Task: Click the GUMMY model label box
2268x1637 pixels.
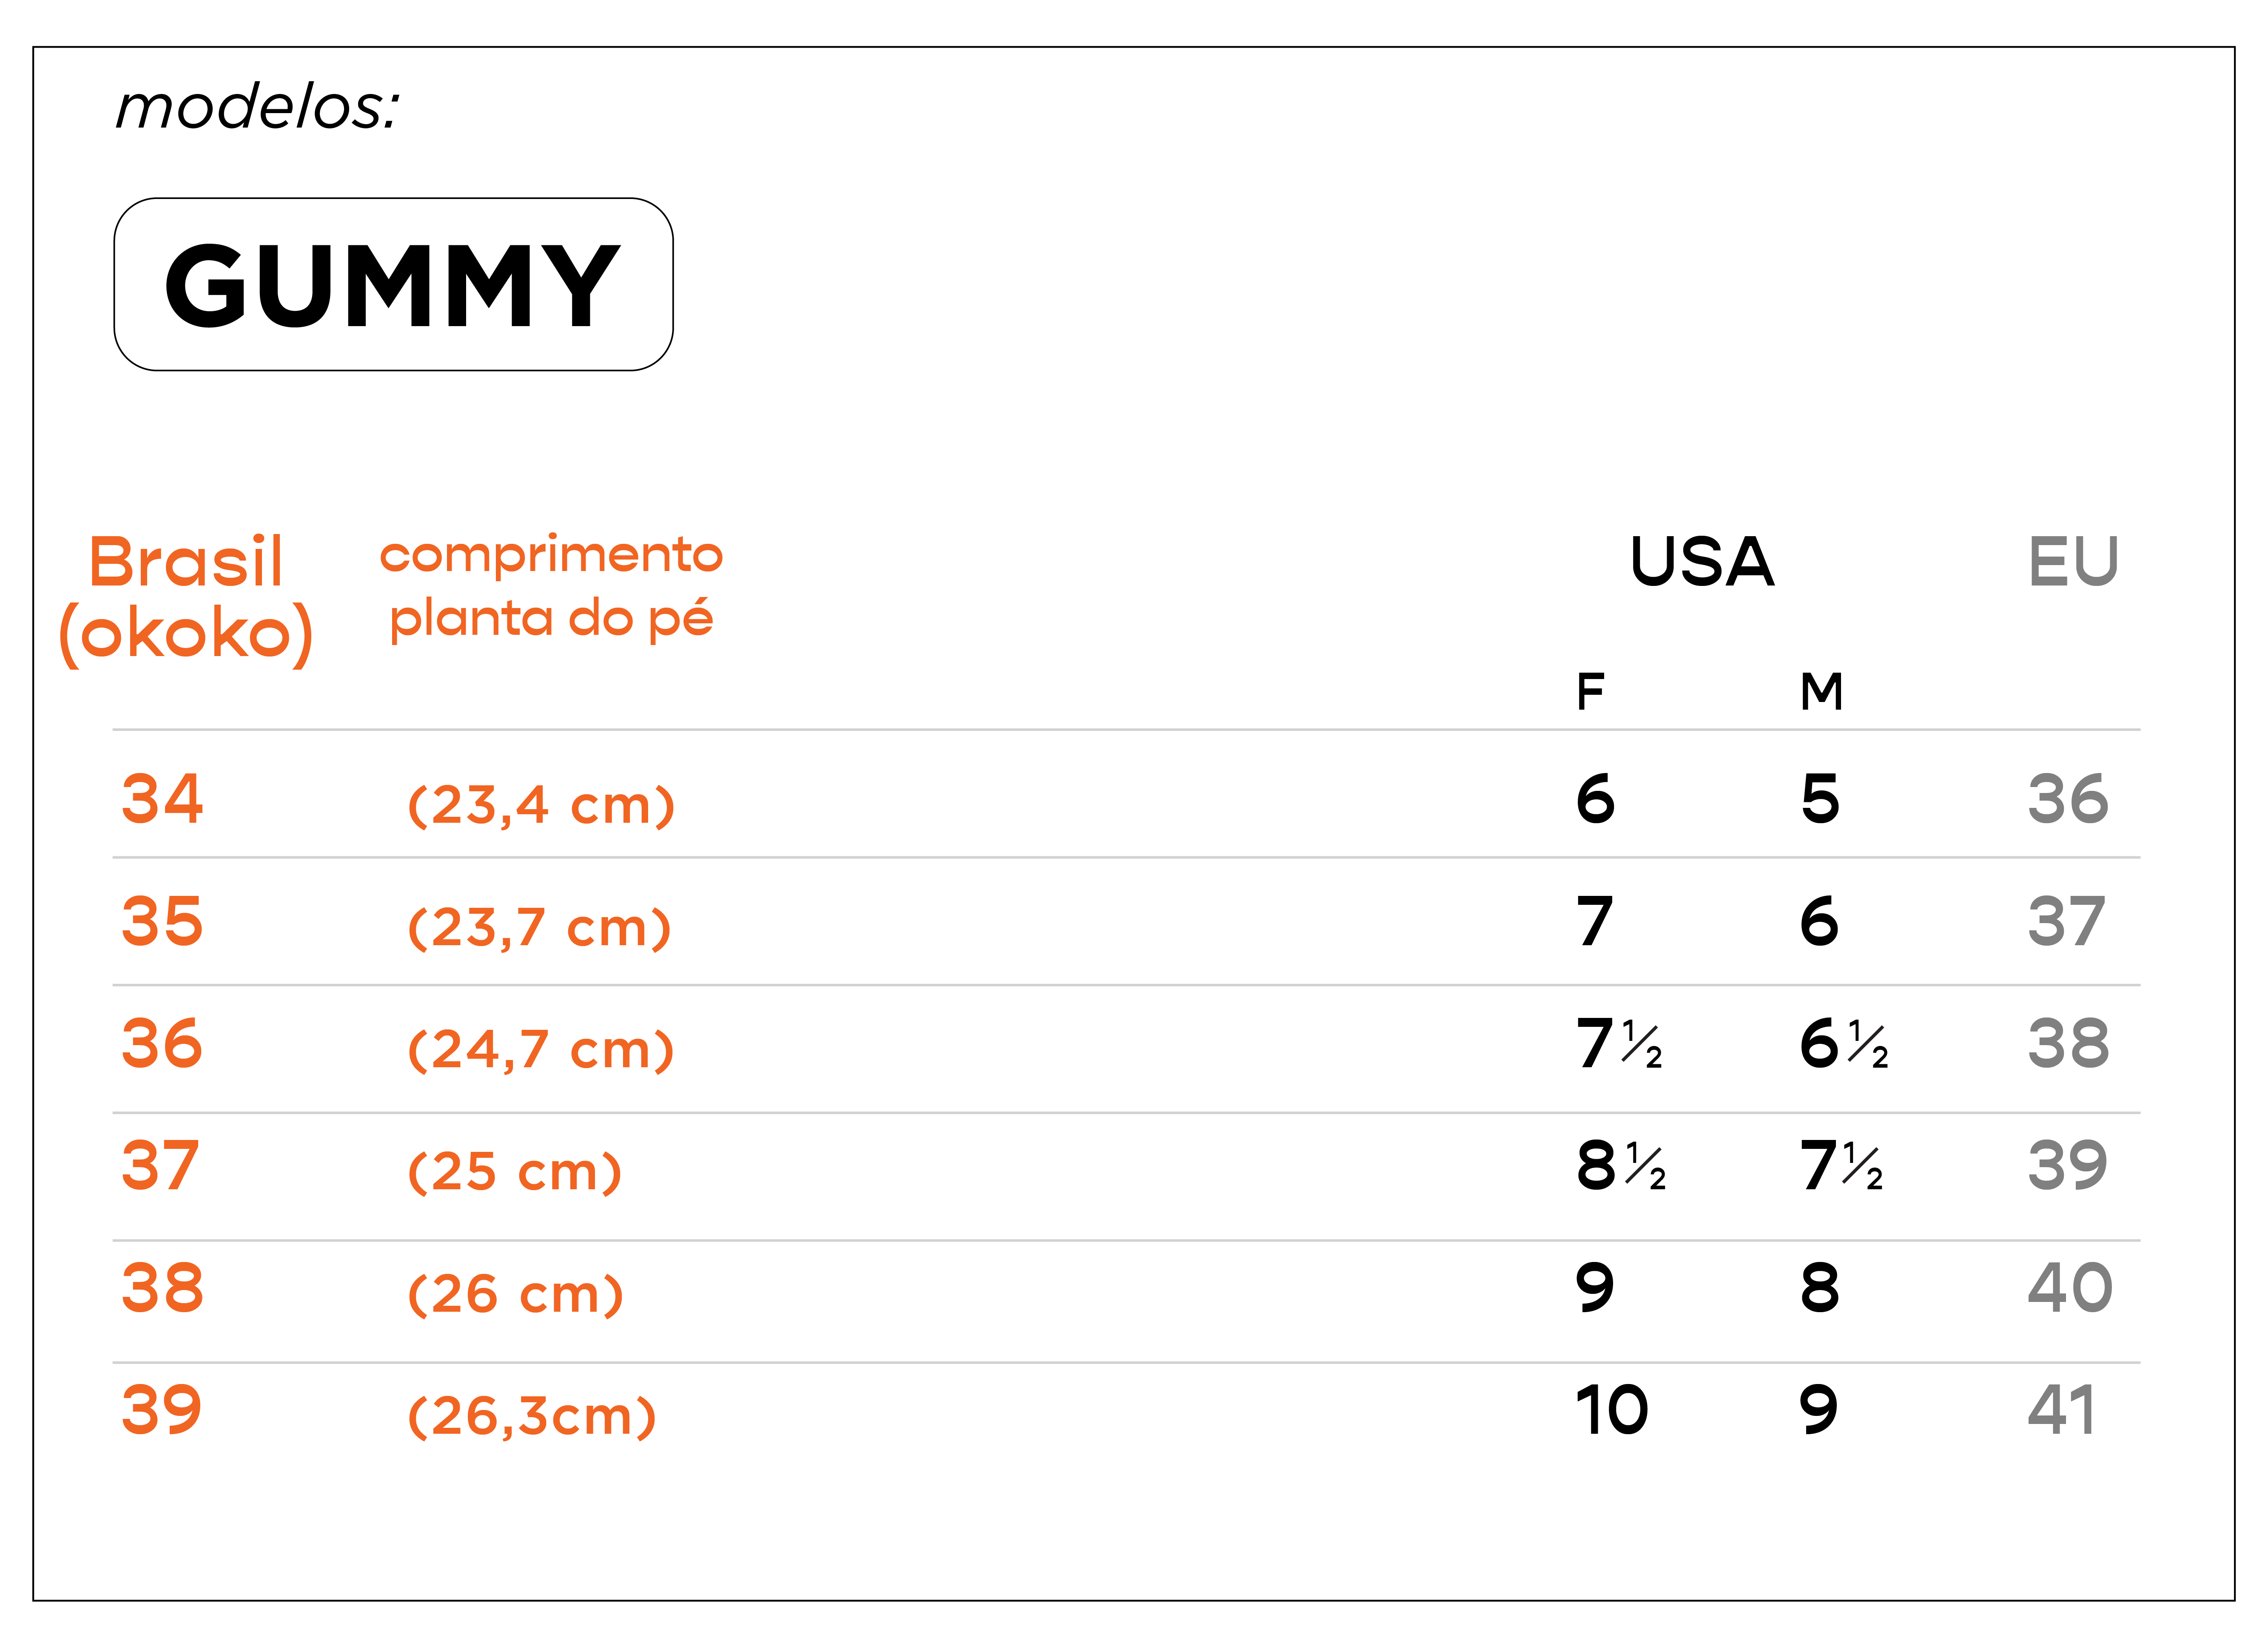Action: coord(393,285)
